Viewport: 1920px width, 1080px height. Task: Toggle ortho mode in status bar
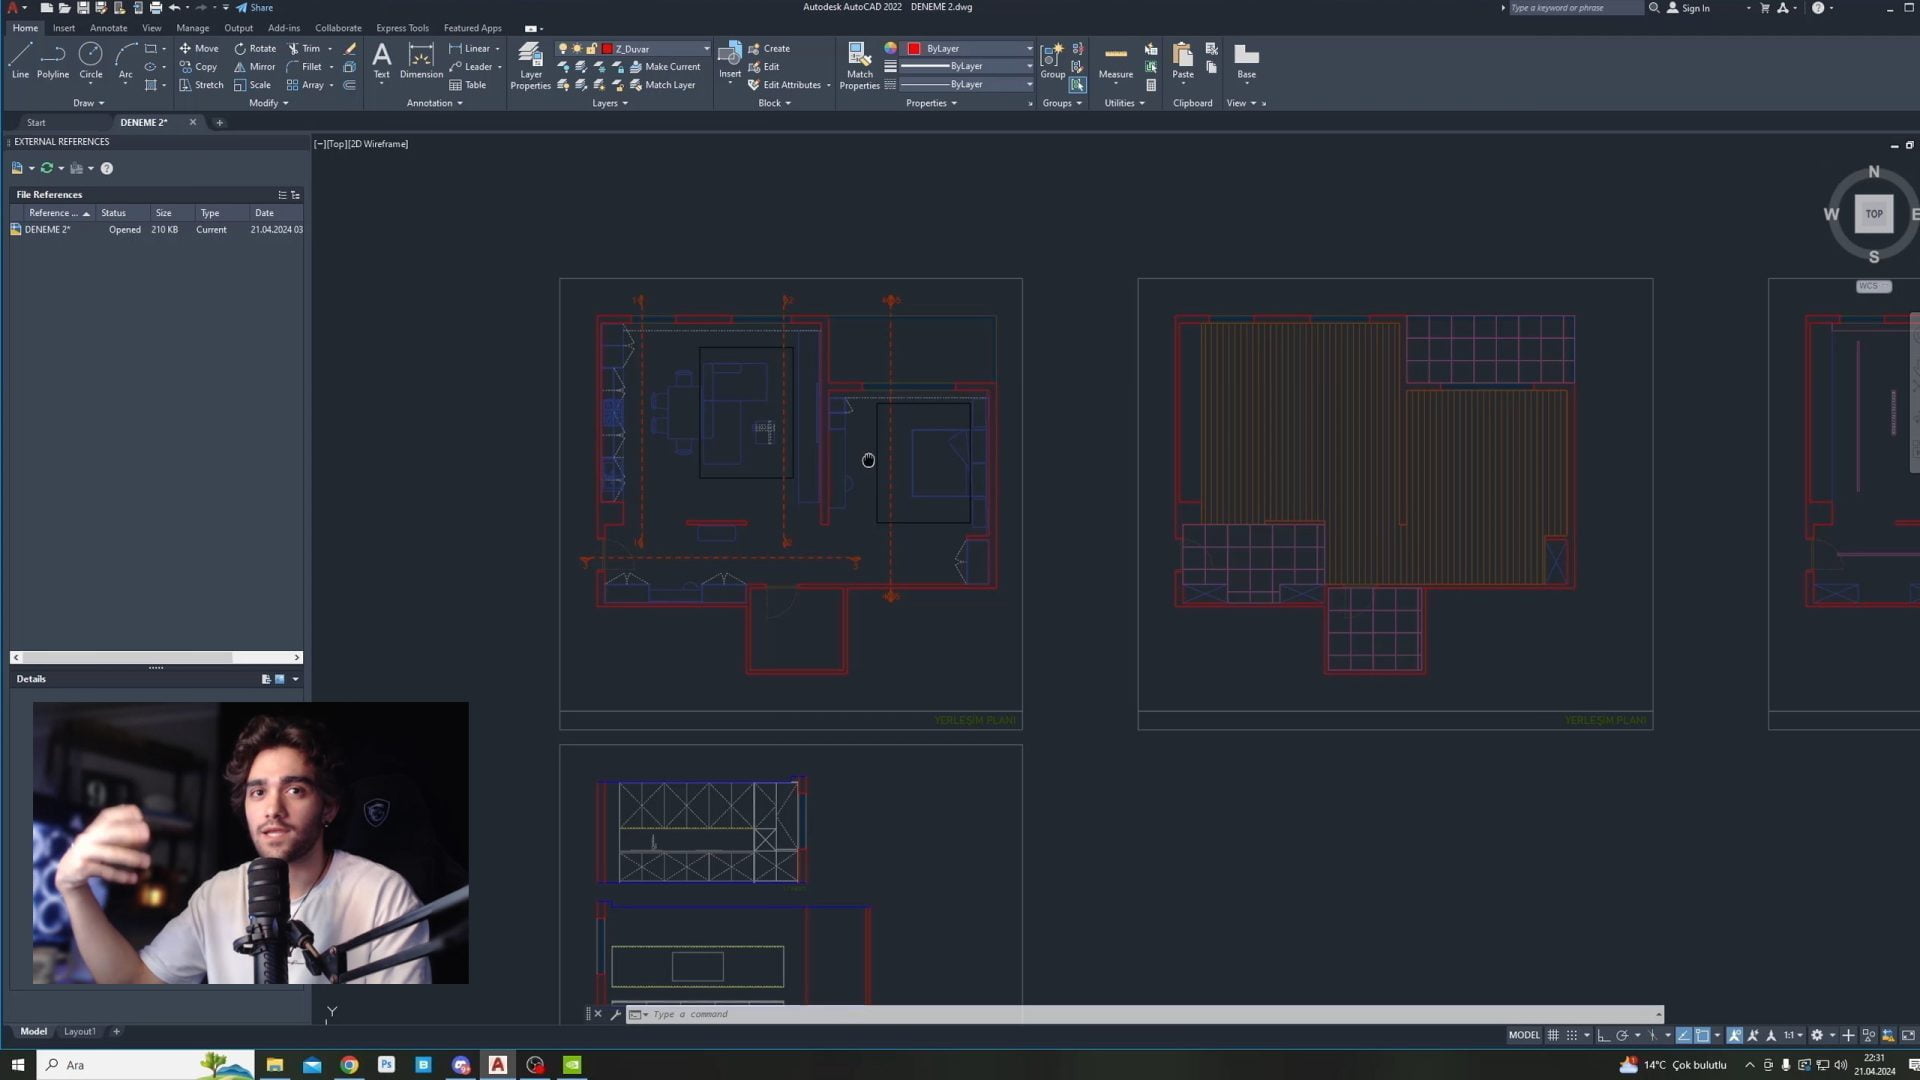[x=1603, y=1035]
